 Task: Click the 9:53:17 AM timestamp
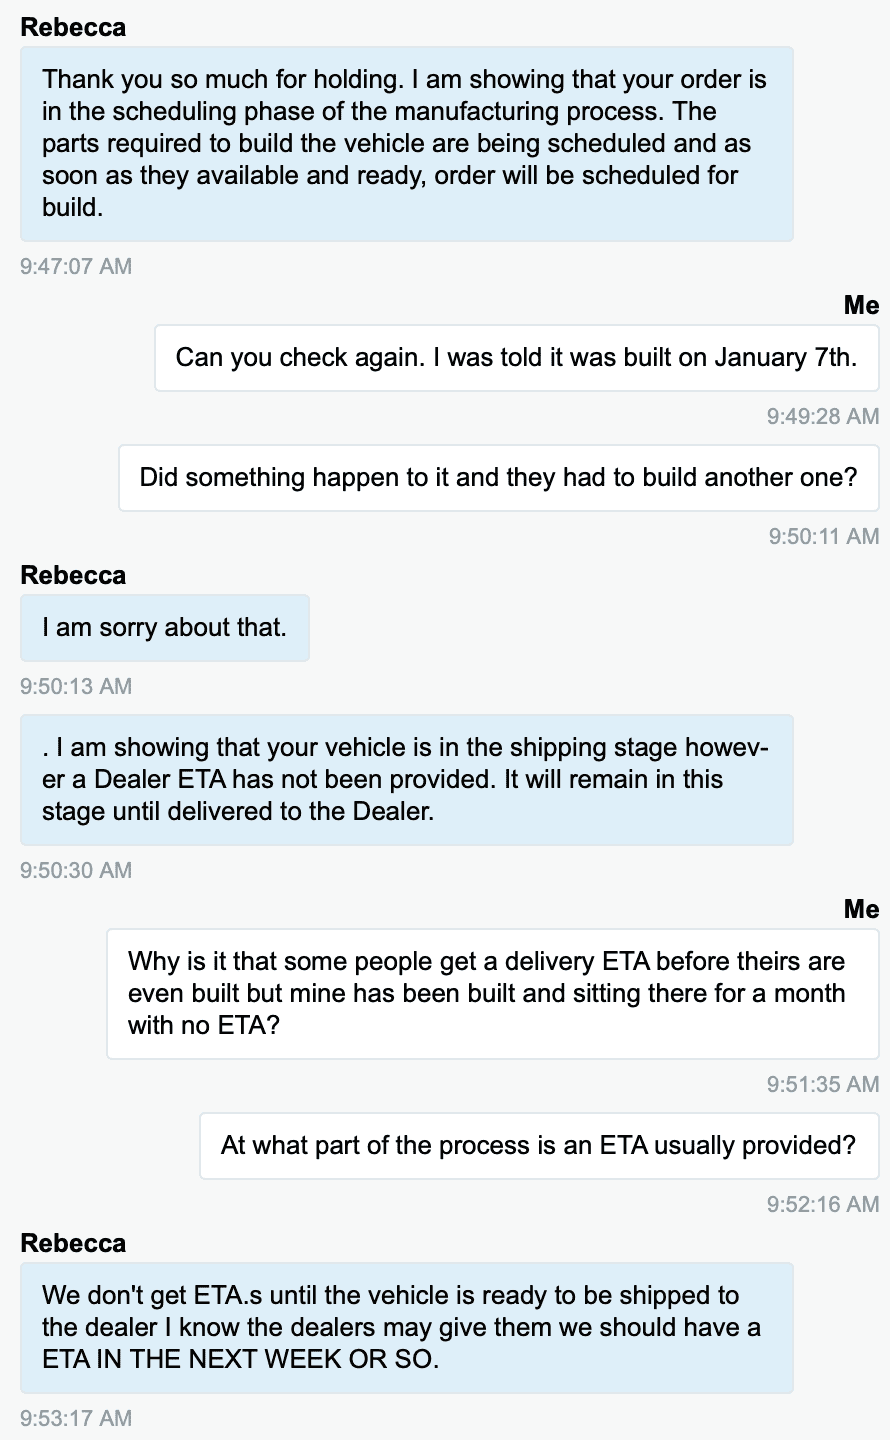76,1418
